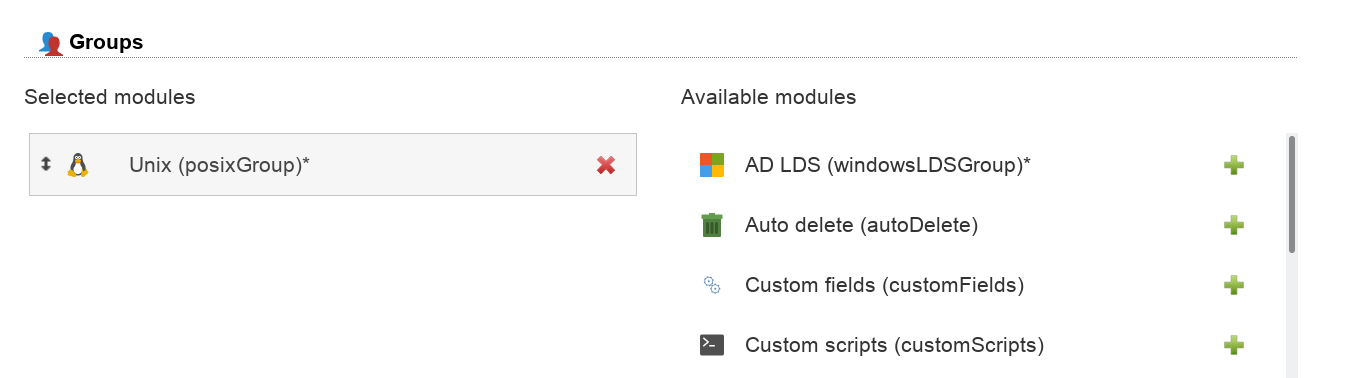Add the Auto delete module

(1233, 225)
